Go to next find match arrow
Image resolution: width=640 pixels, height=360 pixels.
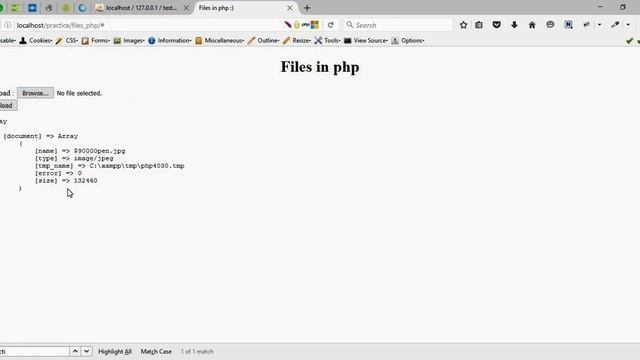coord(87,351)
